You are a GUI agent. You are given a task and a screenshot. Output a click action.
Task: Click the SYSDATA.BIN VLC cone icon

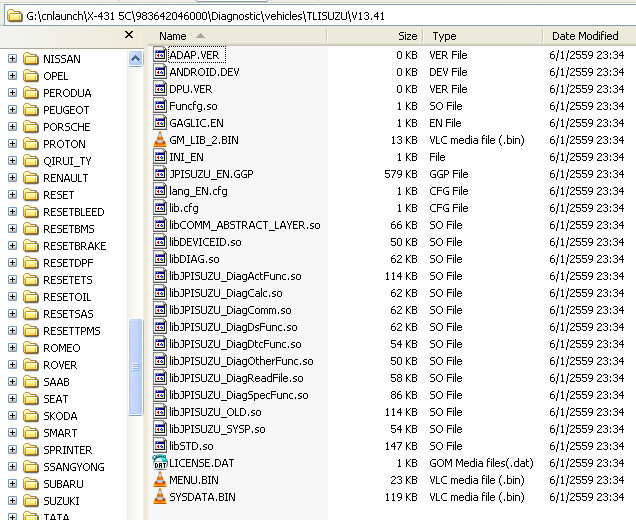[x=160, y=497]
